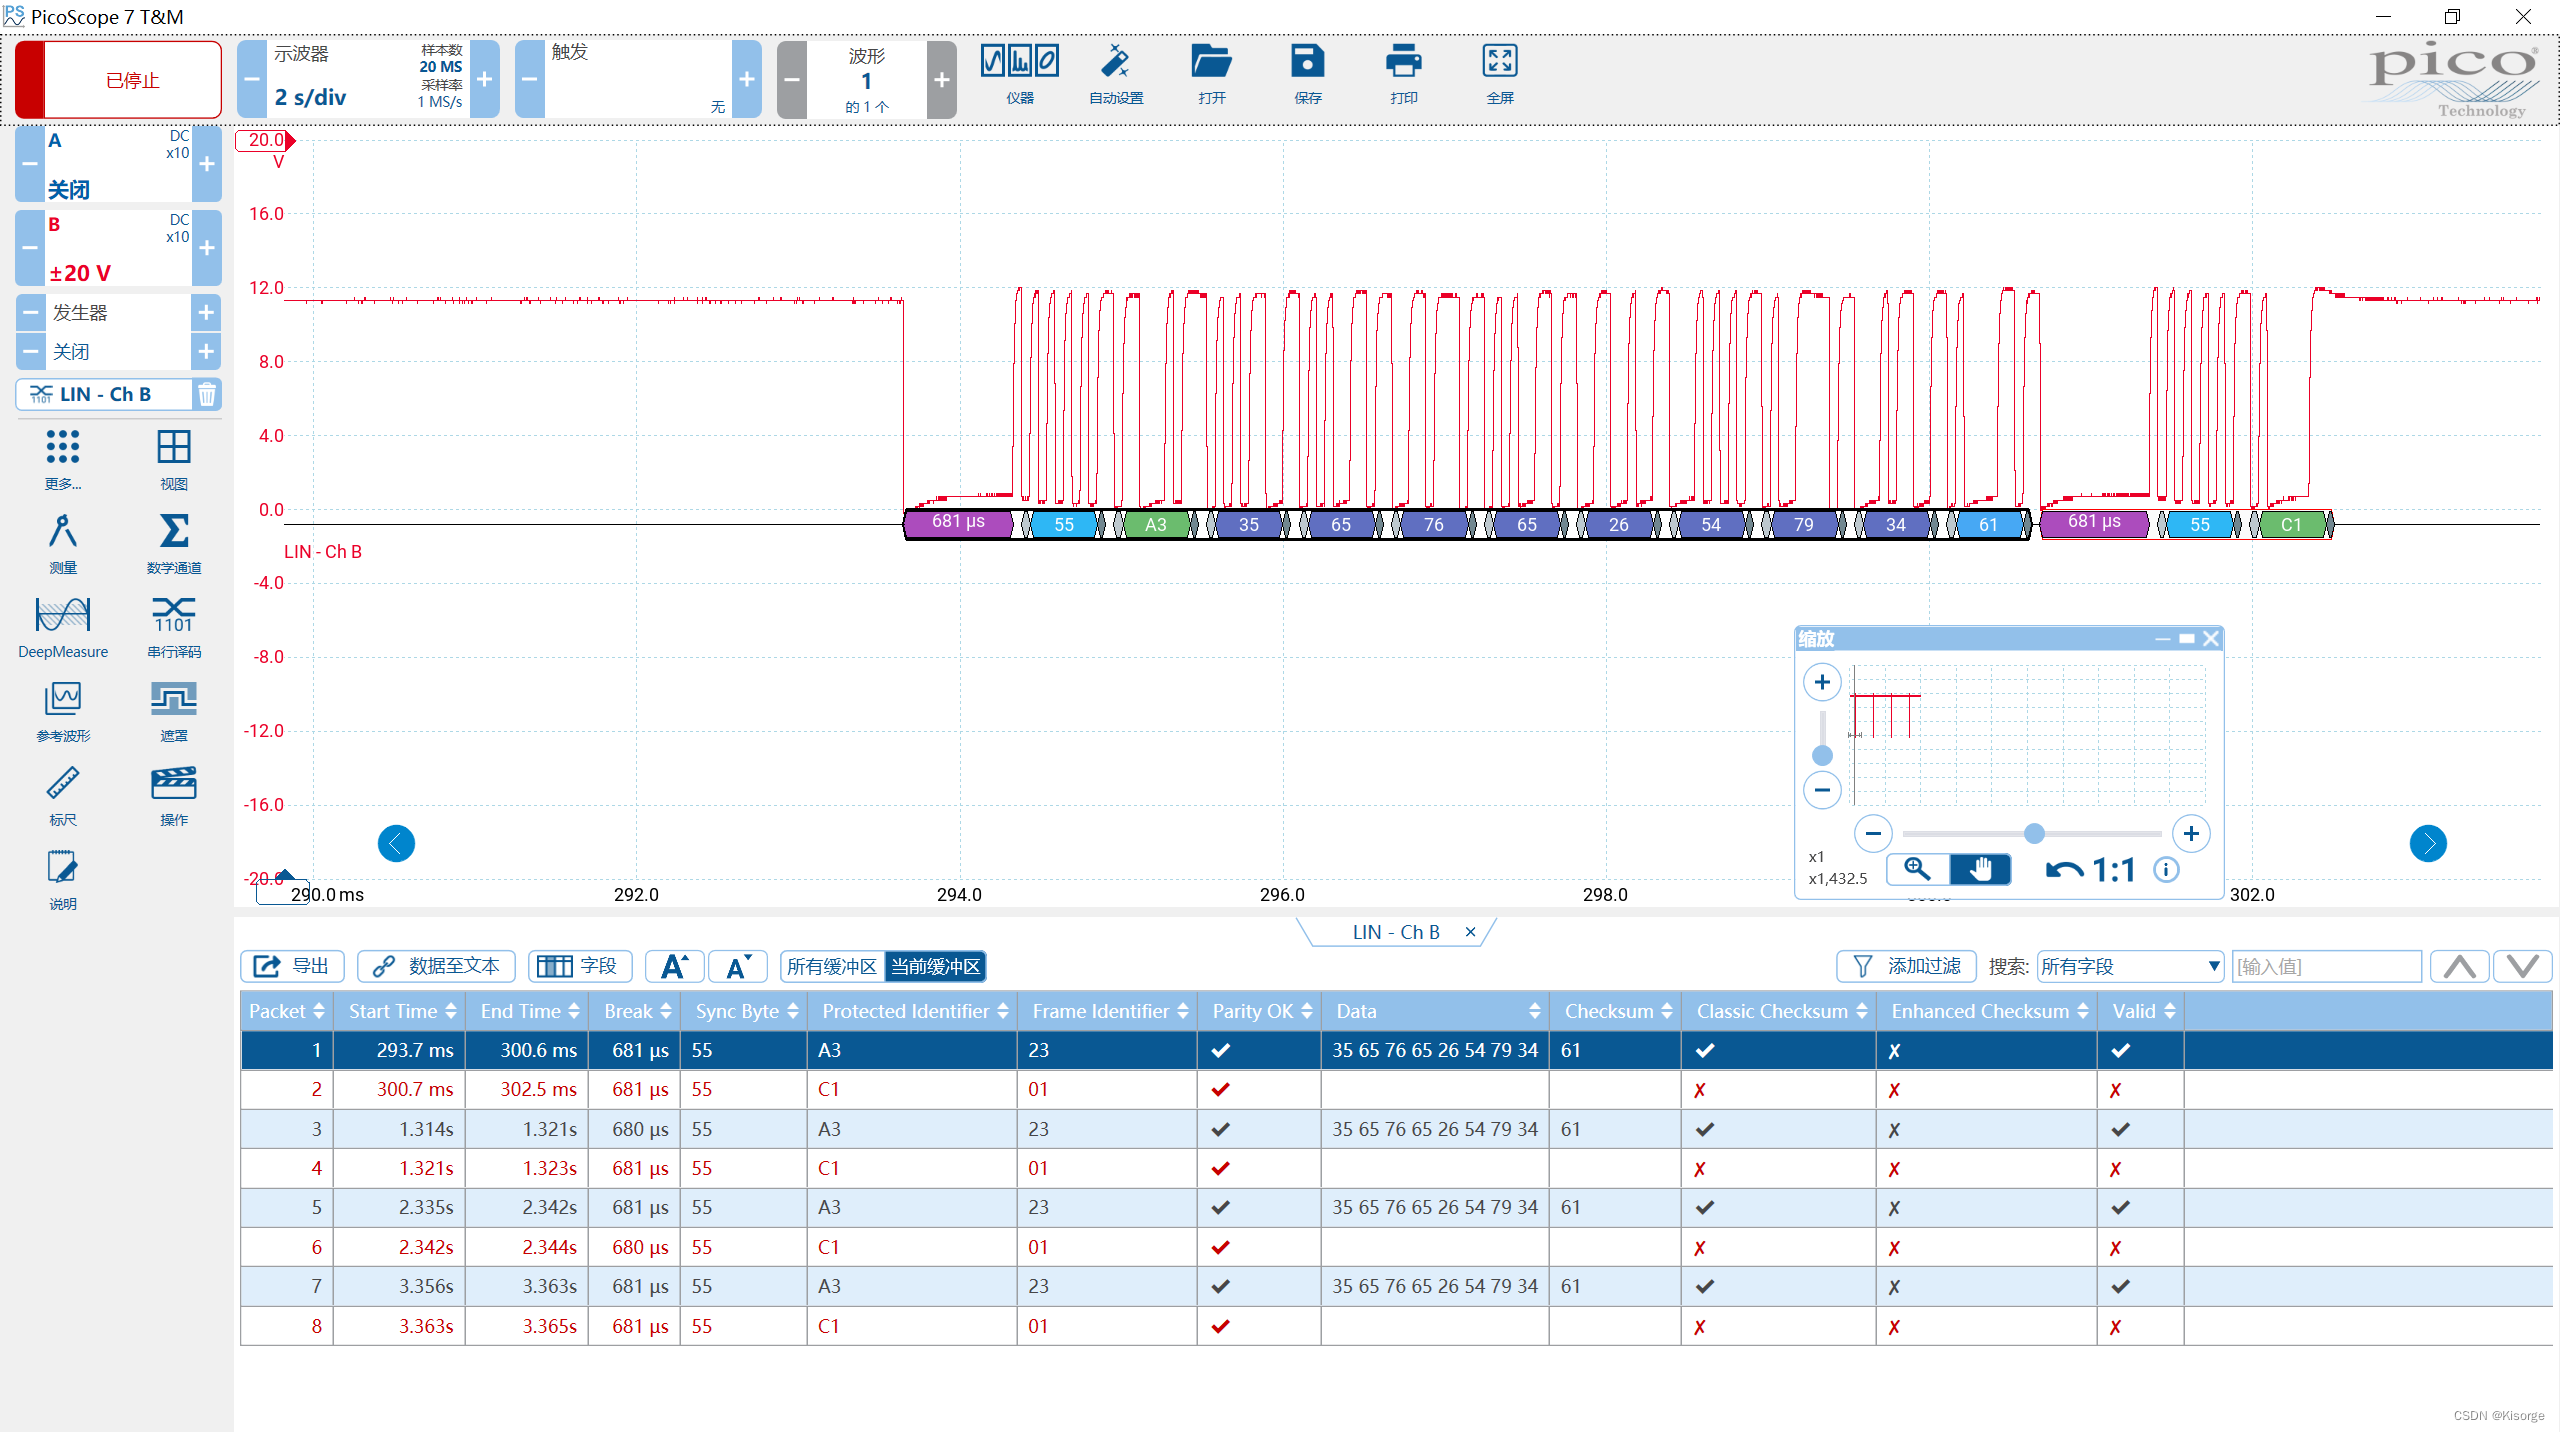This screenshot has height=1432, width=2560.
Task: Select hand pan tool in zoom panel
Action: click(x=1980, y=869)
